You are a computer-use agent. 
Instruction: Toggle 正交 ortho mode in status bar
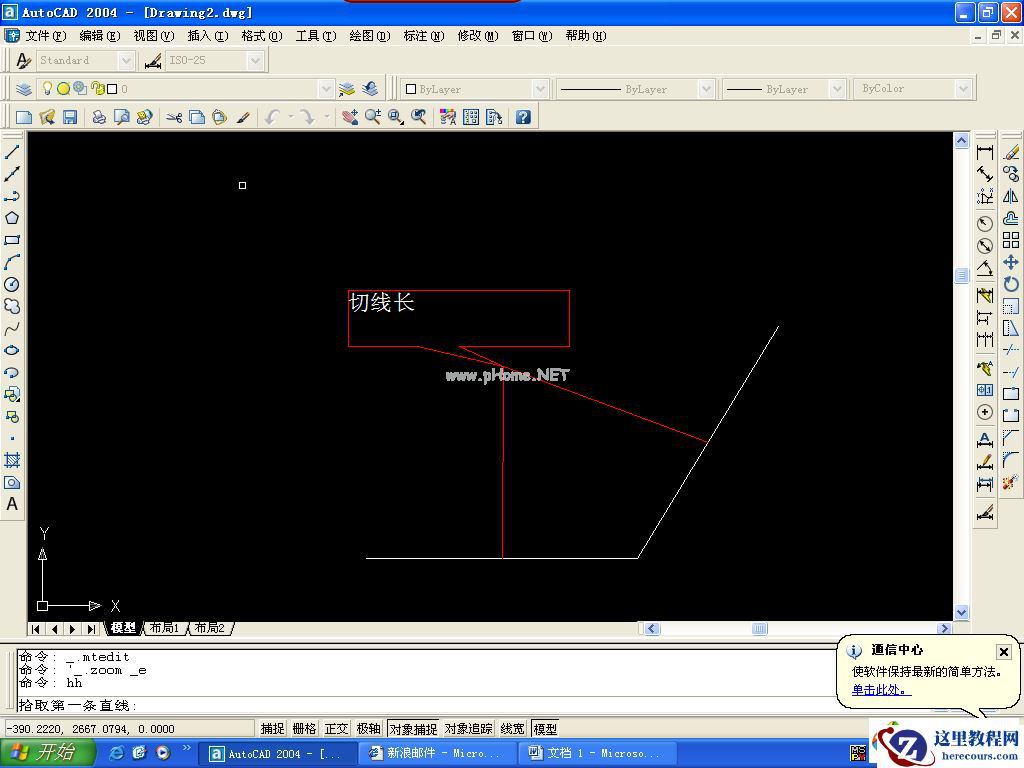(x=337, y=729)
